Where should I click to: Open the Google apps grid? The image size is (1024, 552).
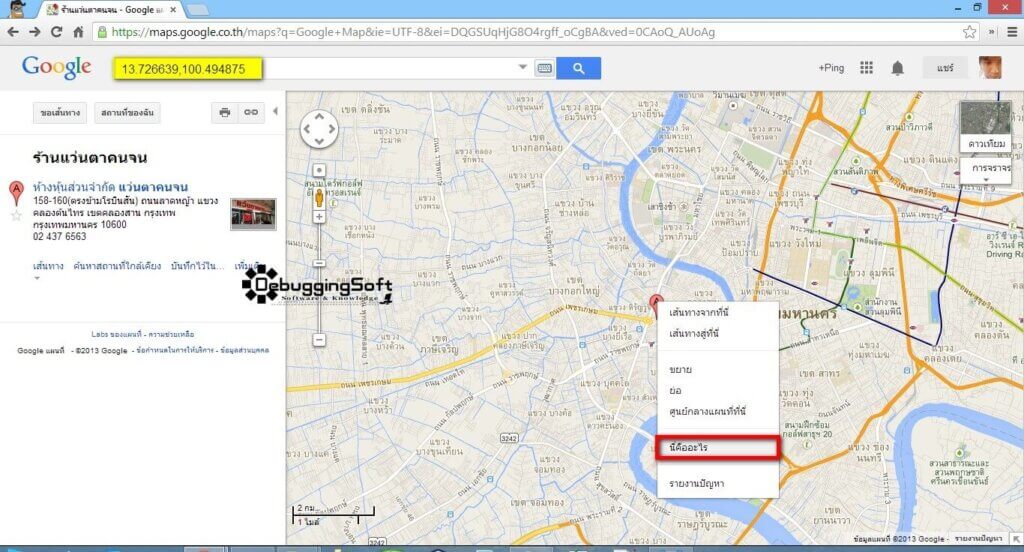(866, 68)
